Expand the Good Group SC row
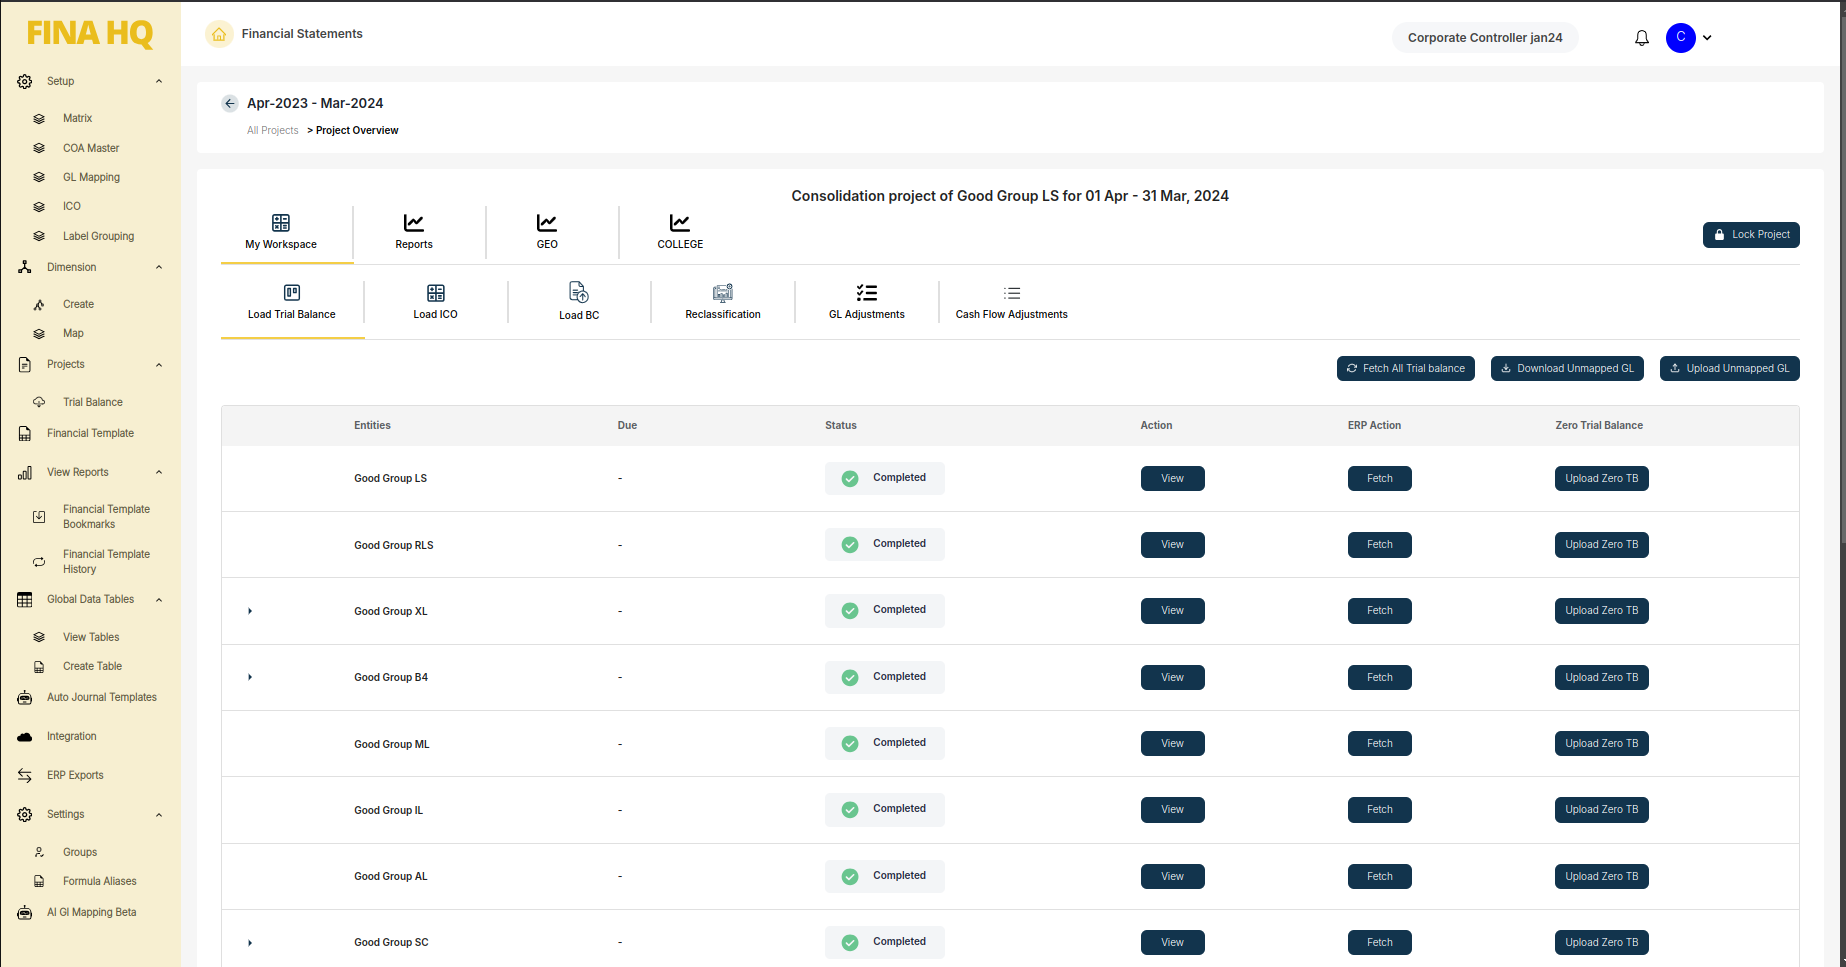Viewport: 1846px width, 967px height. (250, 942)
